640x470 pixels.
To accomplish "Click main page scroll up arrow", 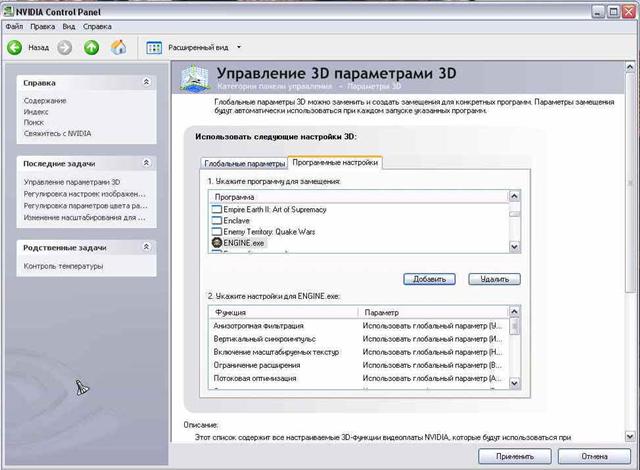I will point(630,67).
